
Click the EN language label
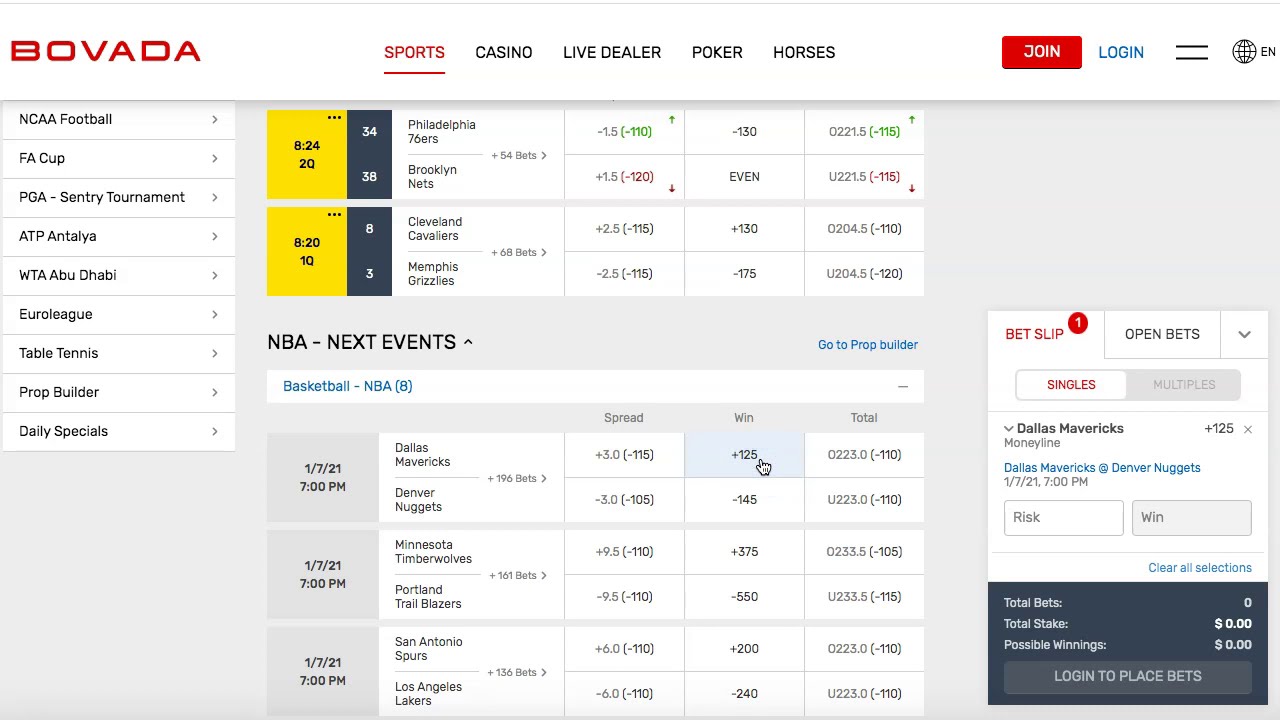tap(1268, 52)
